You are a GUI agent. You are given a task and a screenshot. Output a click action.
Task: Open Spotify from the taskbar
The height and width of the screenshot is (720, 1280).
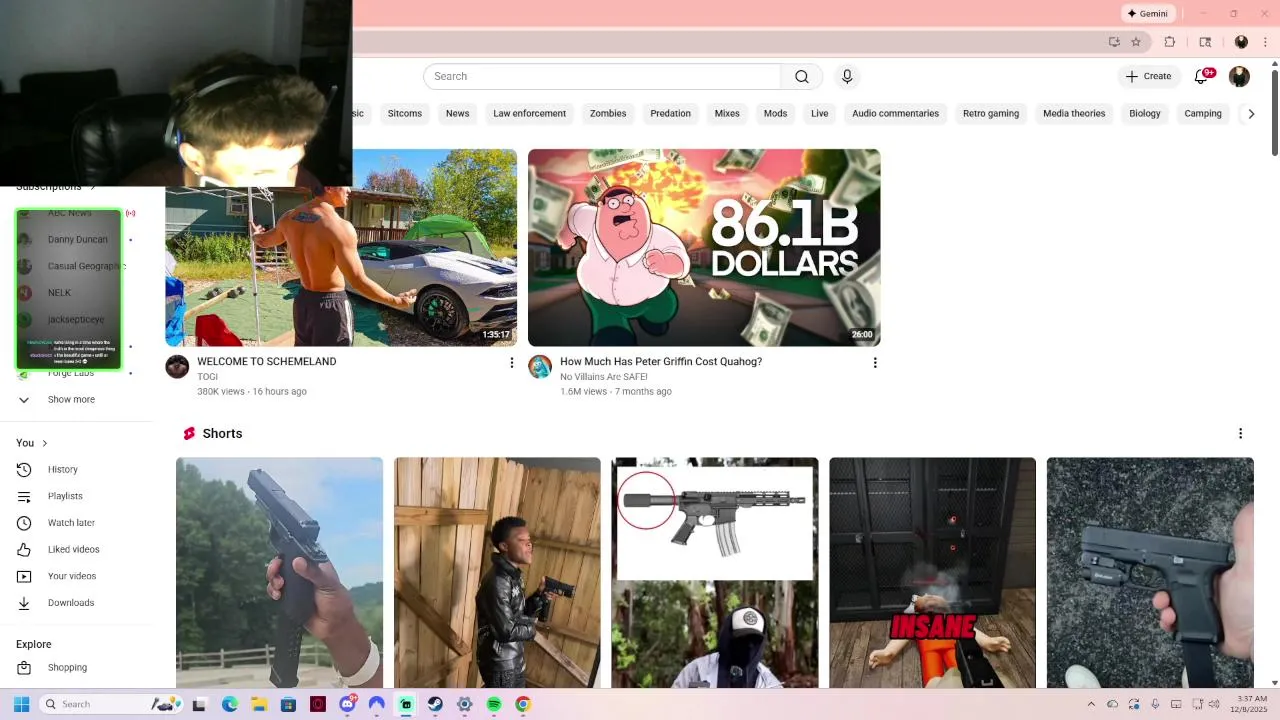click(x=493, y=704)
